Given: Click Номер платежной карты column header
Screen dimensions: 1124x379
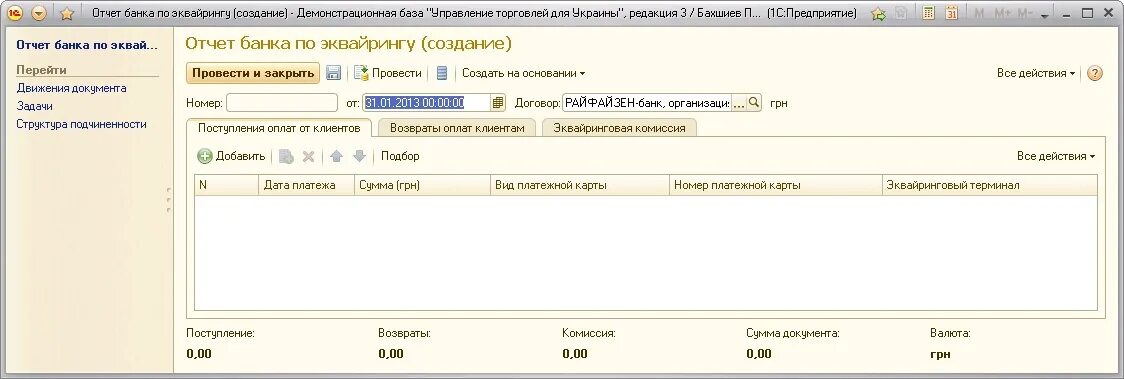Looking at the screenshot, I should 776,185.
